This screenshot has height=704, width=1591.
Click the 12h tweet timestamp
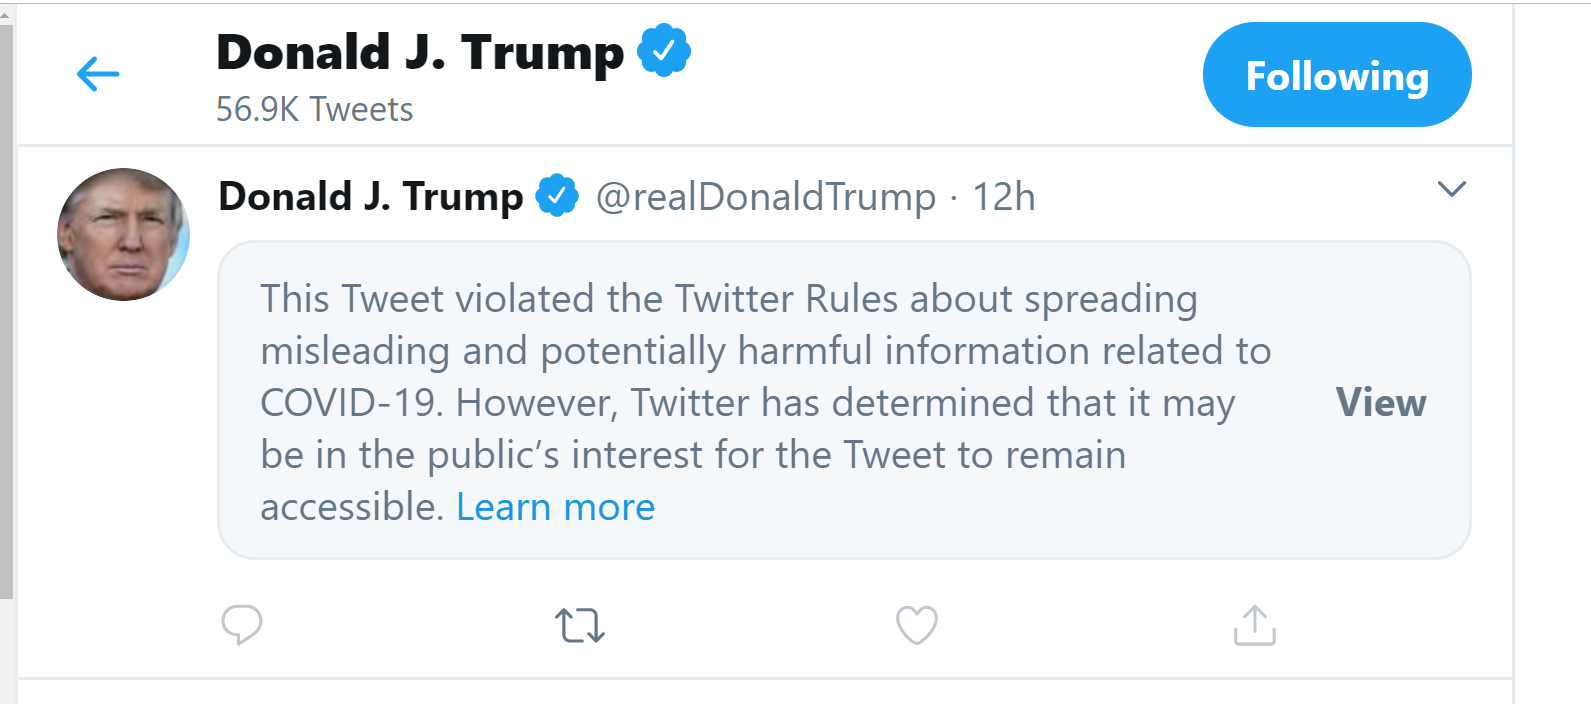click(x=1004, y=197)
